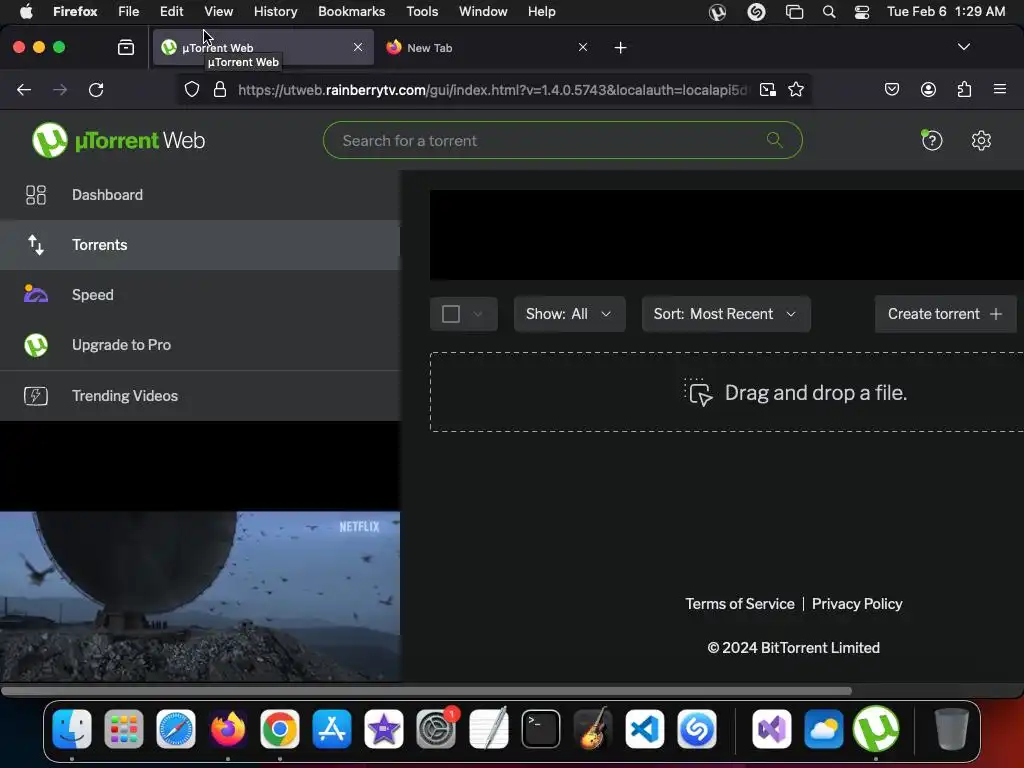Close the New Tab tab
1024x768 pixels.
point(583,47)
